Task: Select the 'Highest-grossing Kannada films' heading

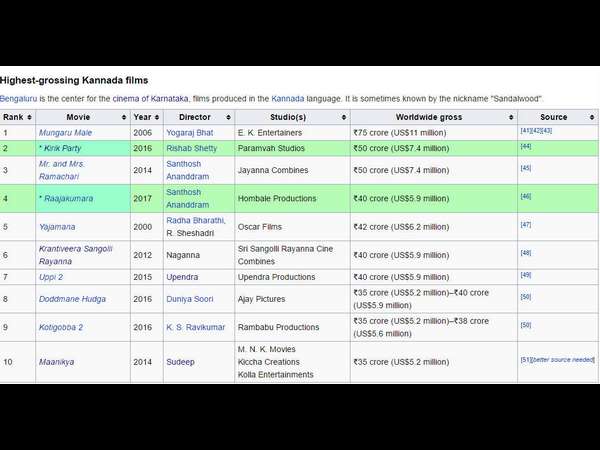Action: pos(74,80)
